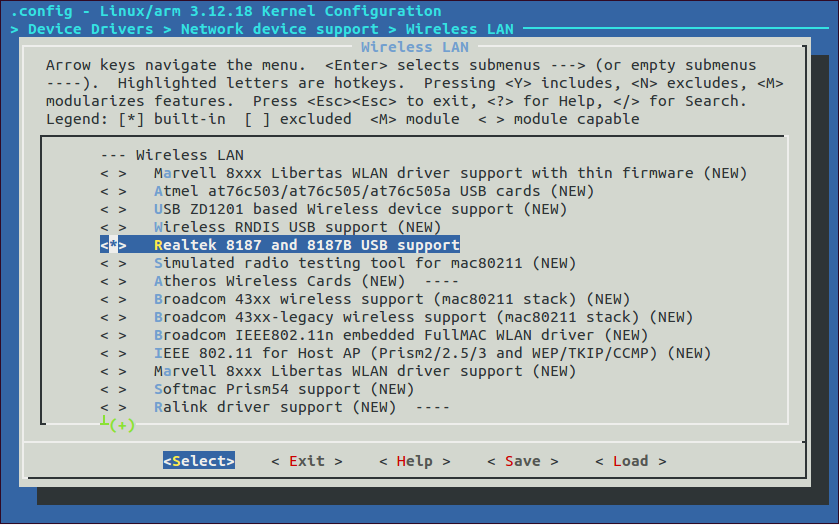Toggle Marvell 8xxx Libertas WLAN driver support (NEW) without thin firmware
Image resolution: width=839 pixels, height=525 pixels.
pos(338,371)
